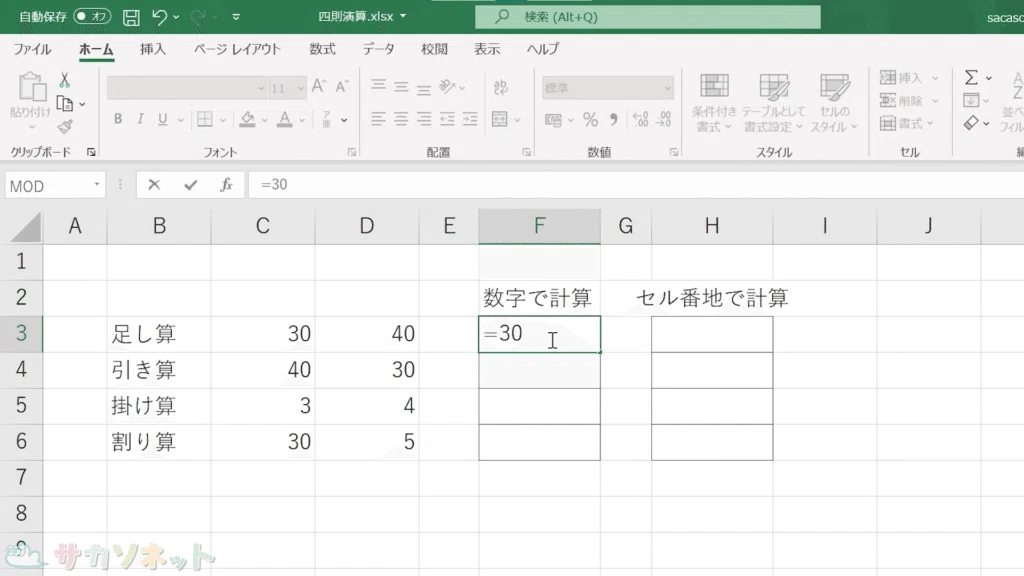Click the Wrap Text icon
The image size is (1024, 576).
point(501,86)
